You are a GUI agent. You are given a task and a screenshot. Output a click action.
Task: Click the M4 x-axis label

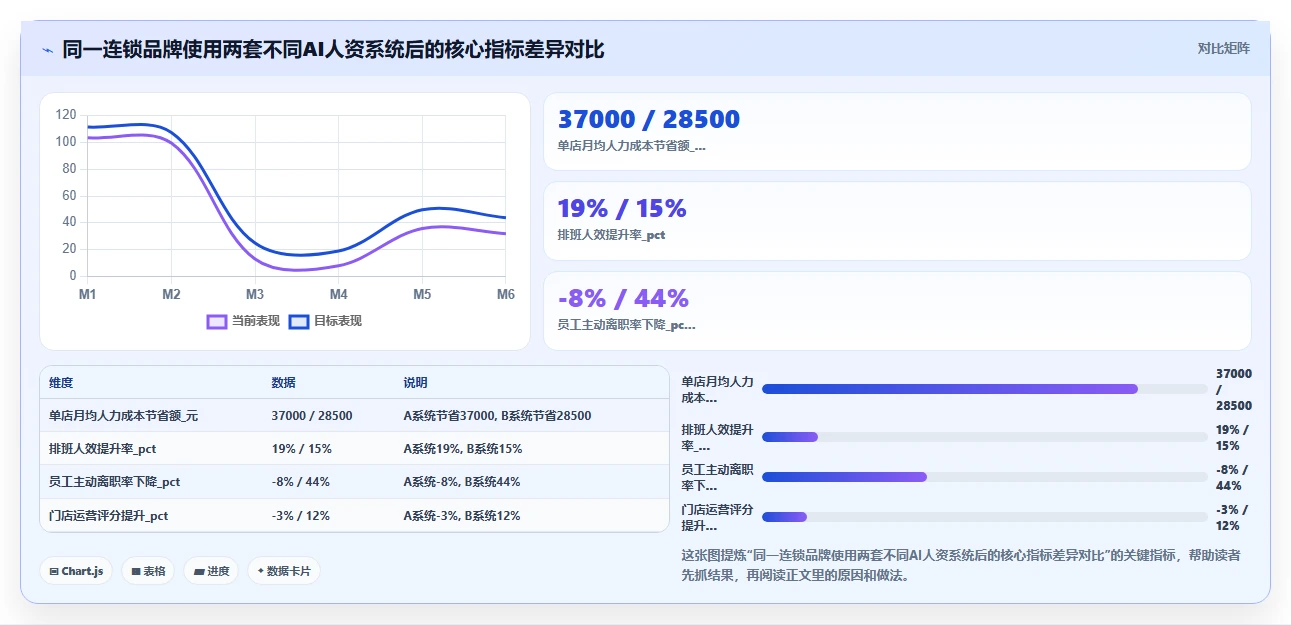pyautogui.click(x=339, y=294)
